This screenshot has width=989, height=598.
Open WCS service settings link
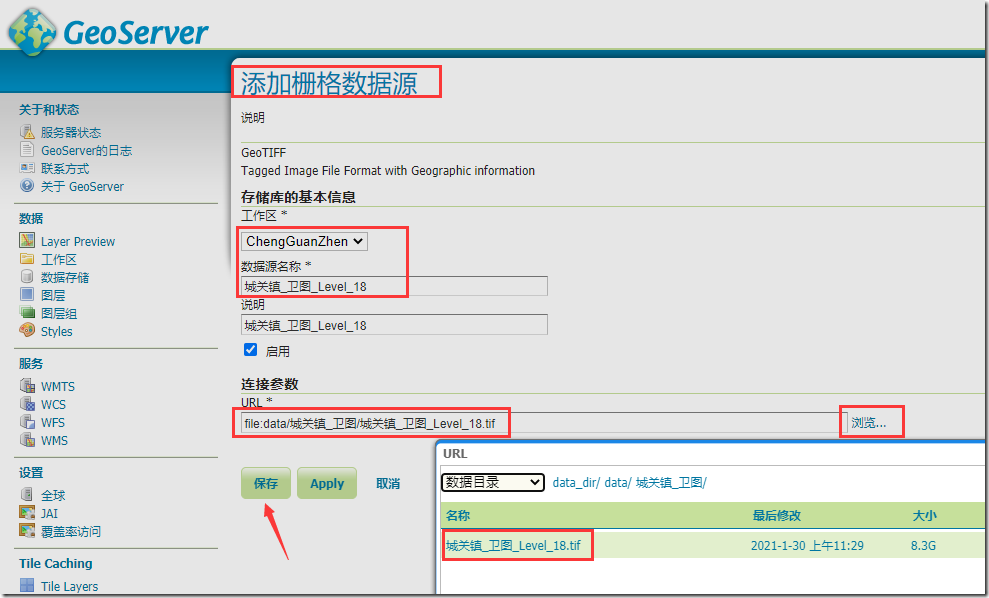(53, 404)
